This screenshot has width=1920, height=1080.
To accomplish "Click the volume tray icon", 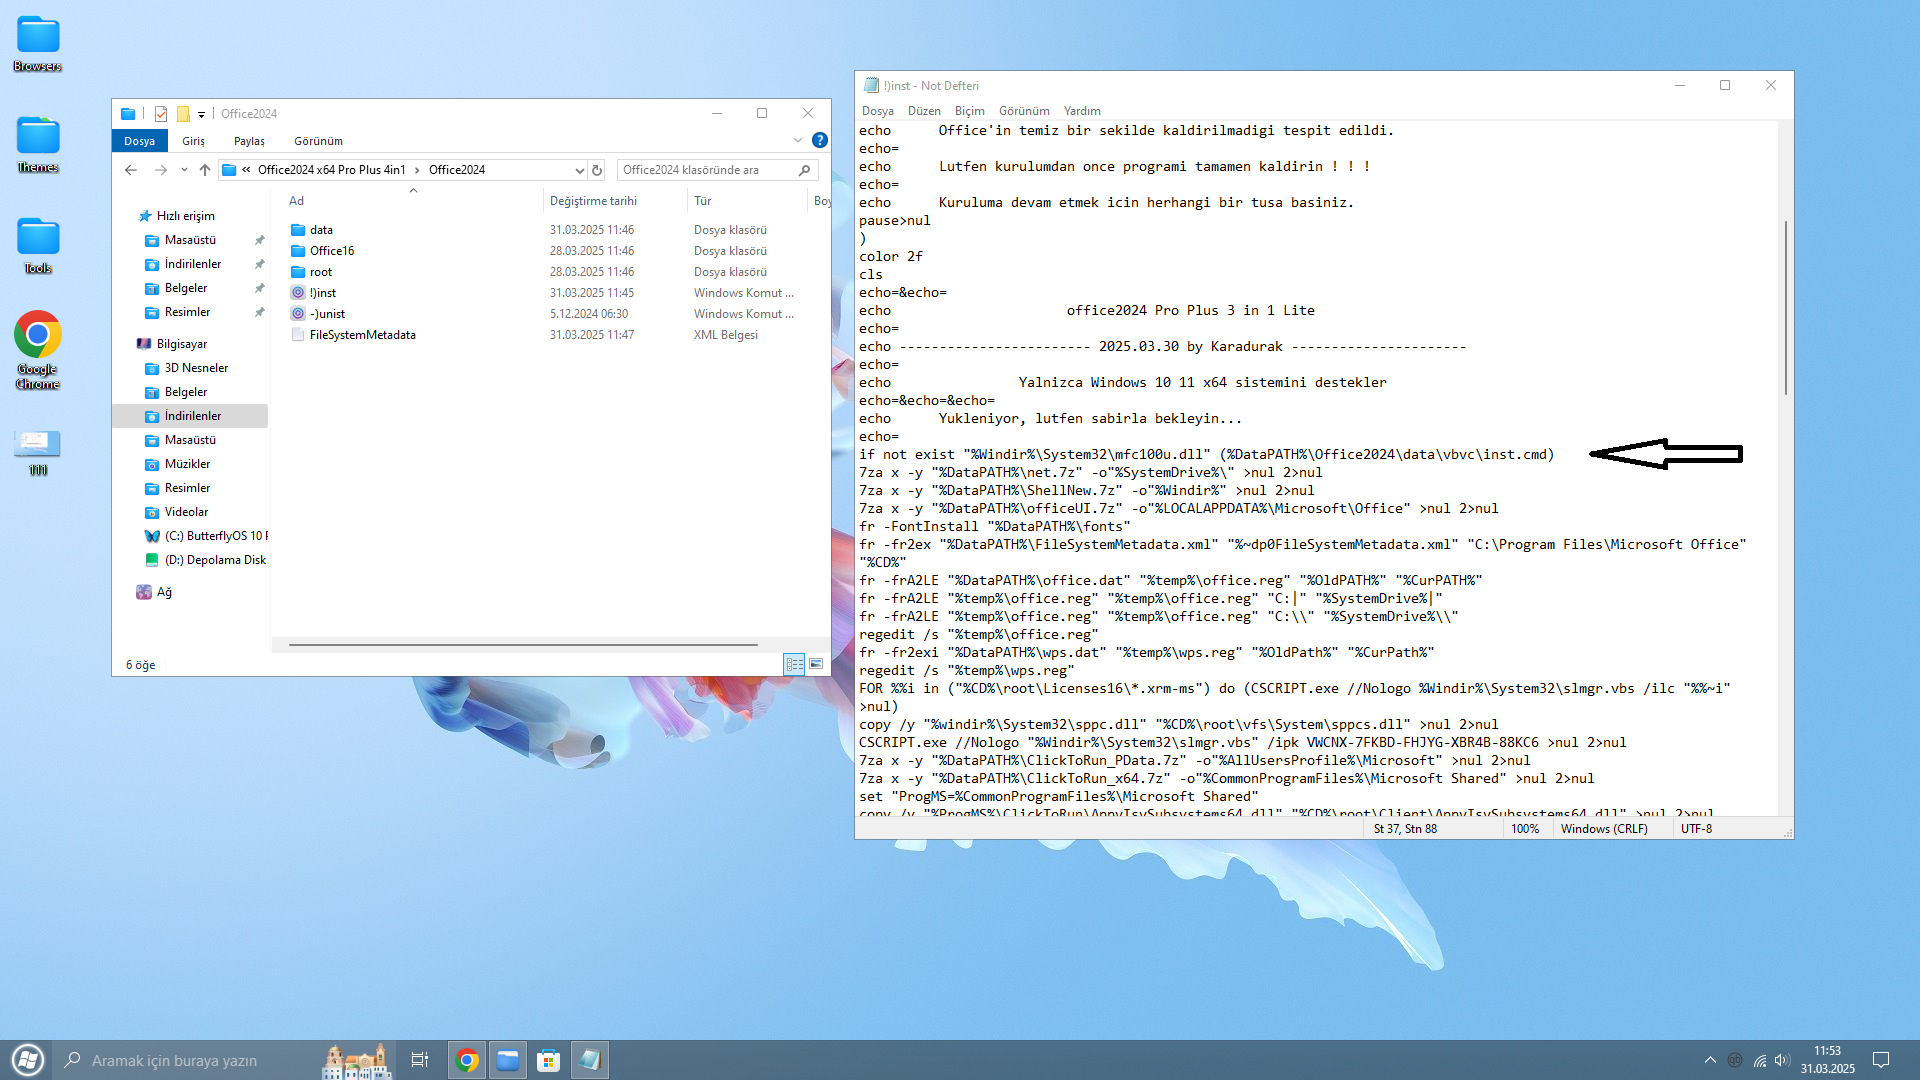I will (1782, 1060).
